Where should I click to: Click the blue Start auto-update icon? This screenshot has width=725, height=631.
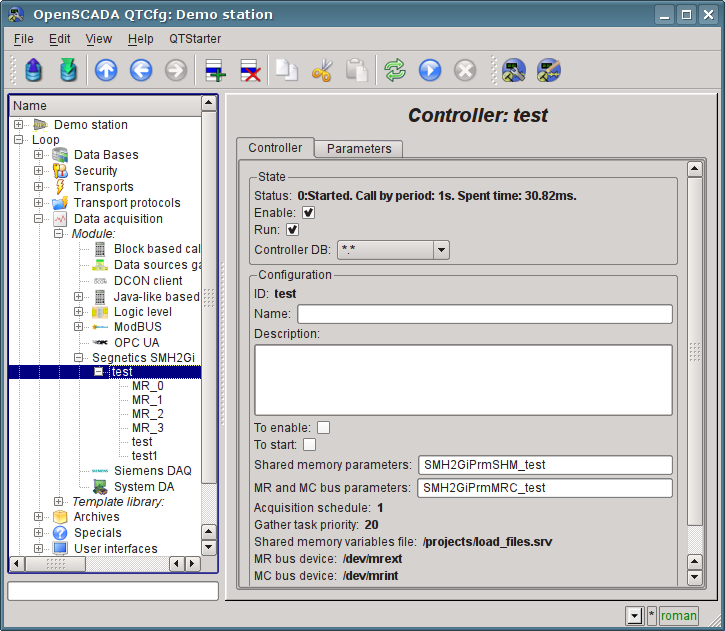click(430, 70)
